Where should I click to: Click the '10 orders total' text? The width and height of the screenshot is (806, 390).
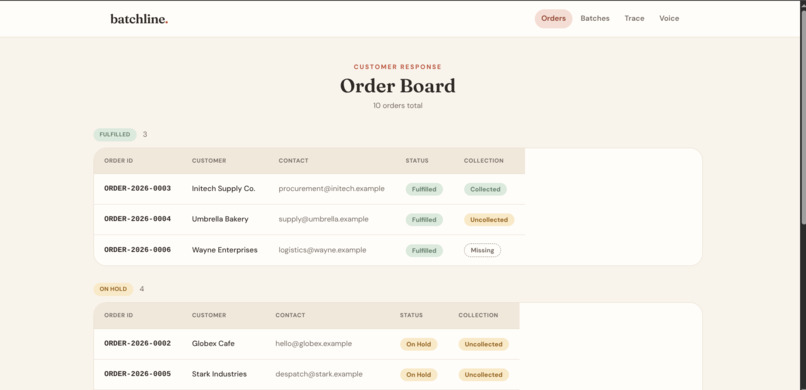point(397,106)
